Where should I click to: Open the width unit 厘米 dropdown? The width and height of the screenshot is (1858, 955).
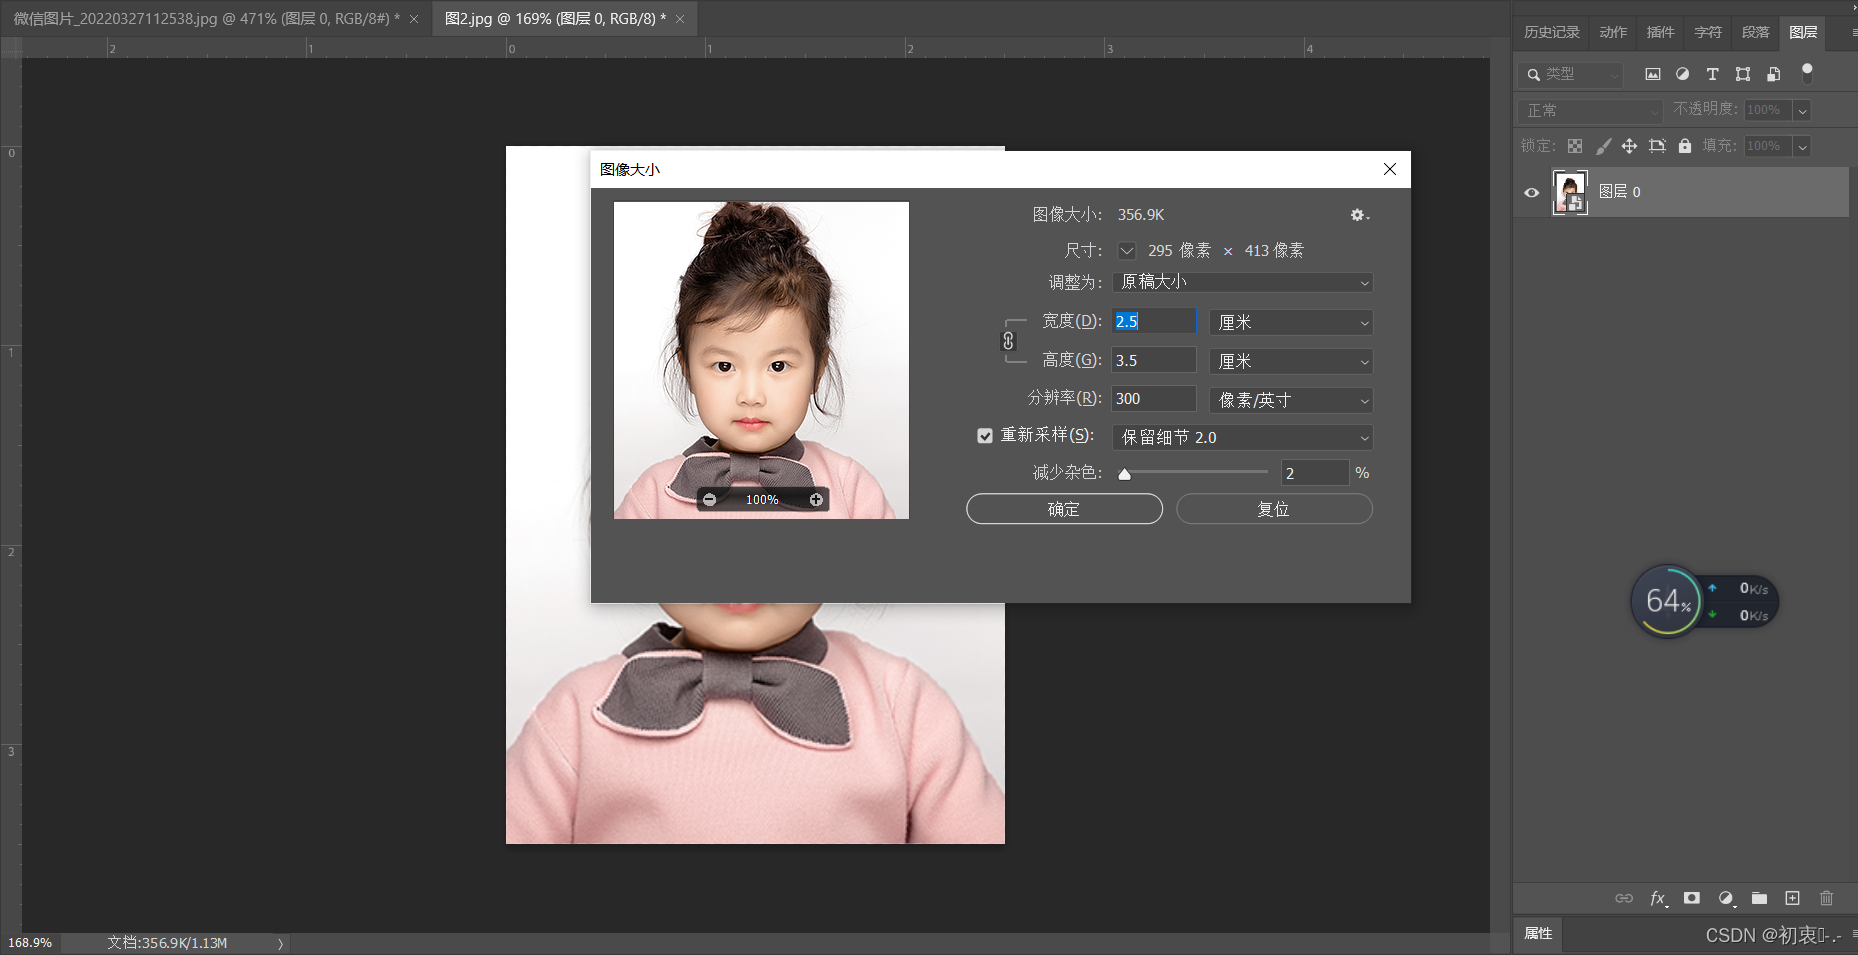point(1291,322)
